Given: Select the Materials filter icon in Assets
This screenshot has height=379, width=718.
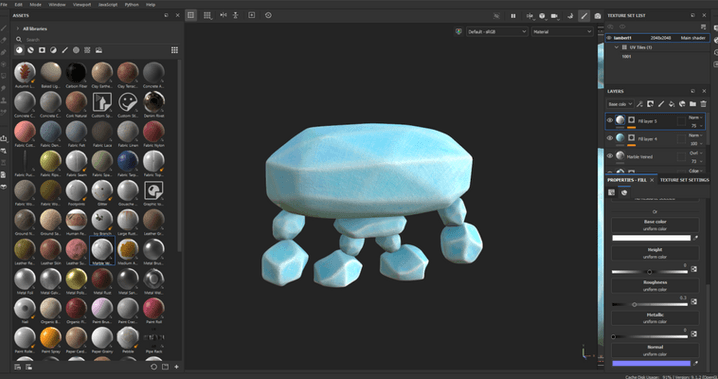Looking at the screenshot, I should tap(19, 50).
